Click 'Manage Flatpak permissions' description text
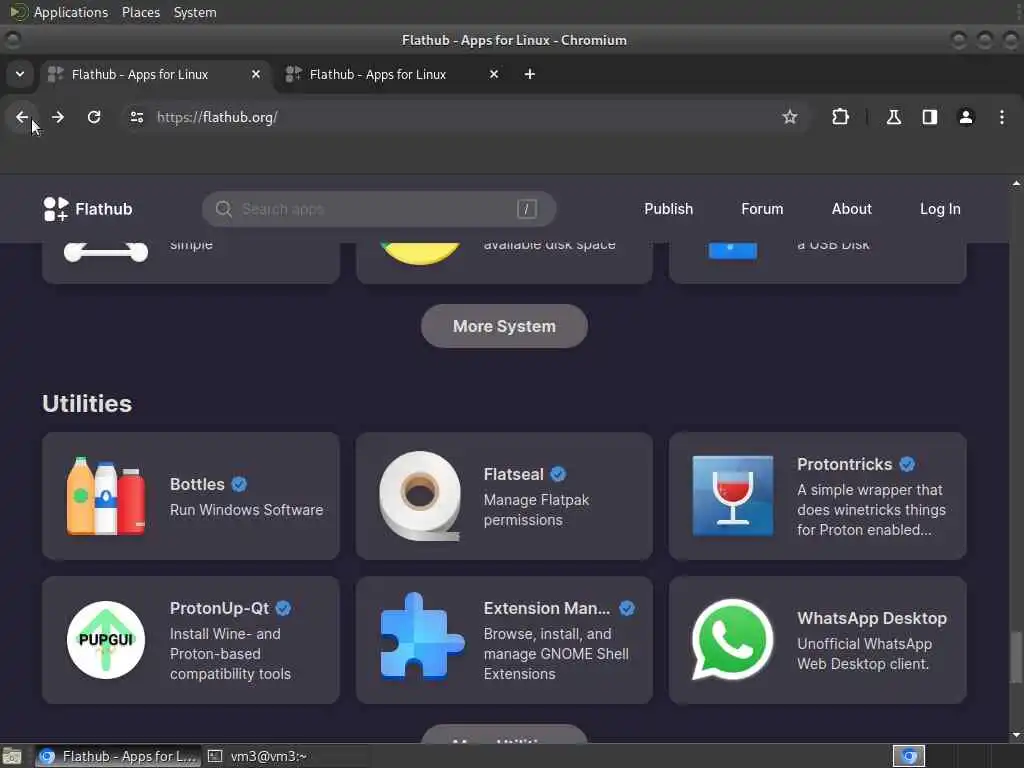The height and width of the screenshot is (768, 1024). tap(536, 510)
